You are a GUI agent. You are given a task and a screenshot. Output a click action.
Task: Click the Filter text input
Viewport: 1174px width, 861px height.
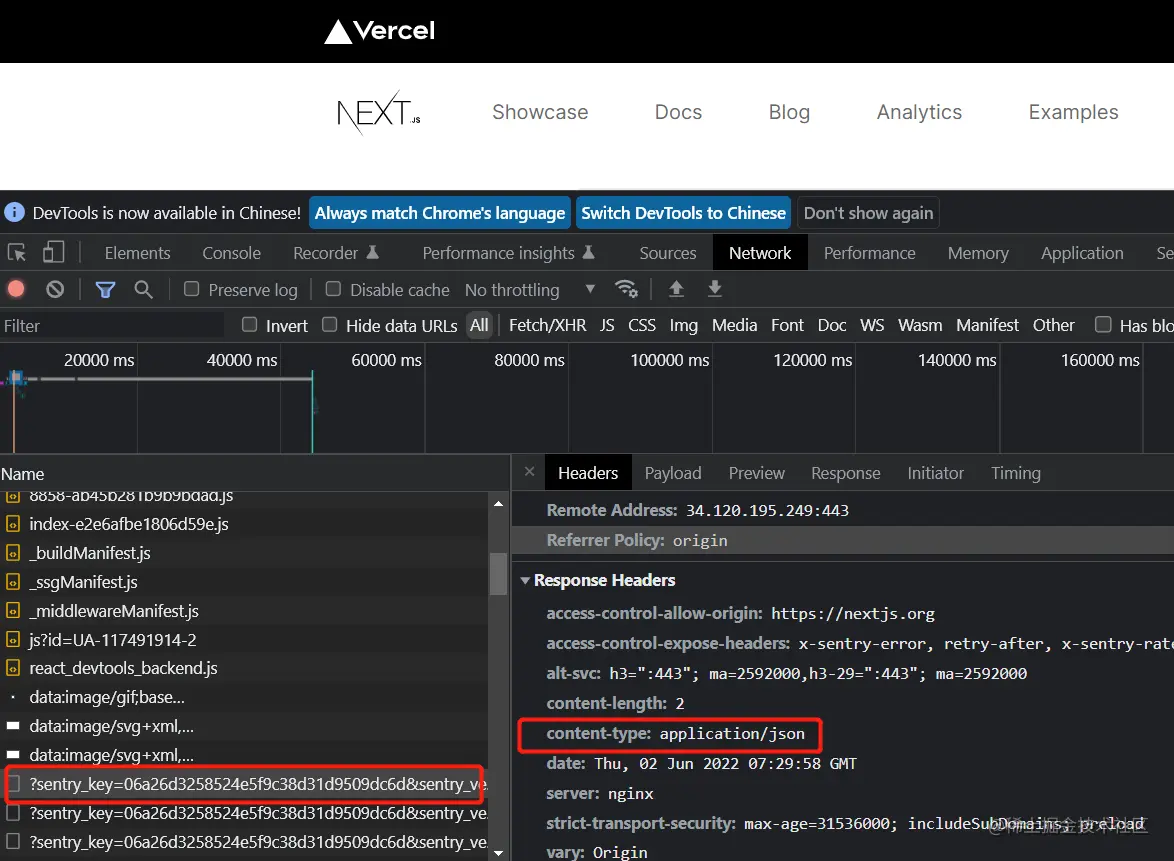[112, 326]
